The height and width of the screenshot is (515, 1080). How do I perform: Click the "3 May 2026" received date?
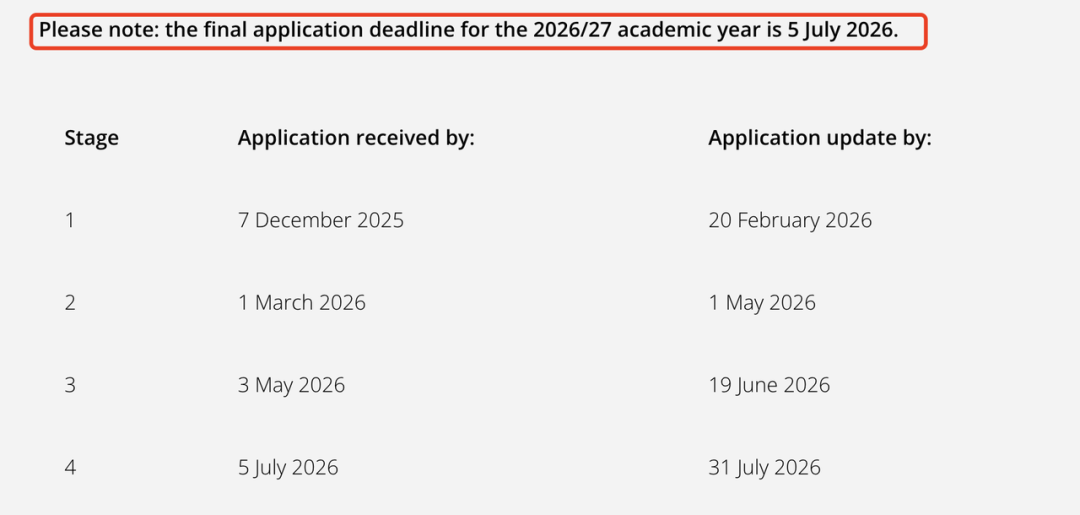tap(291, 385)
